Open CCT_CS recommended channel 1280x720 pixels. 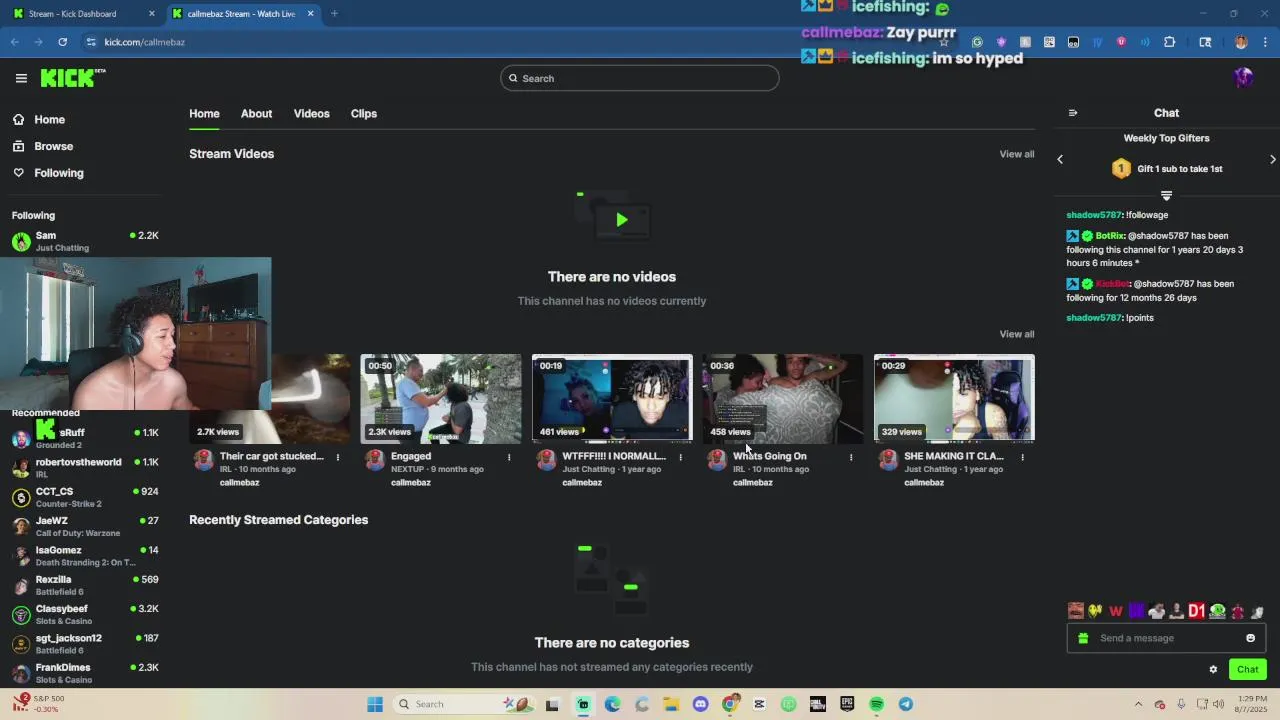(85, 497)
